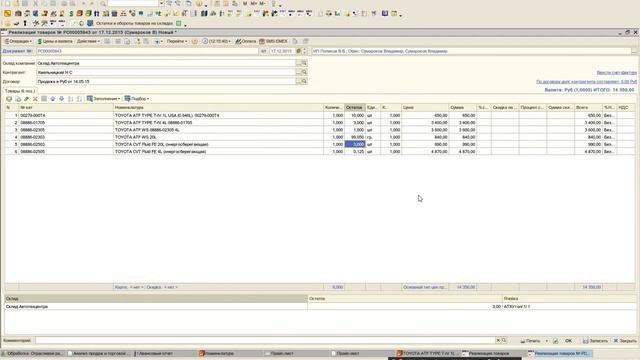Switch to the Товары (6 поз.) tab

(x=20, y=91)
